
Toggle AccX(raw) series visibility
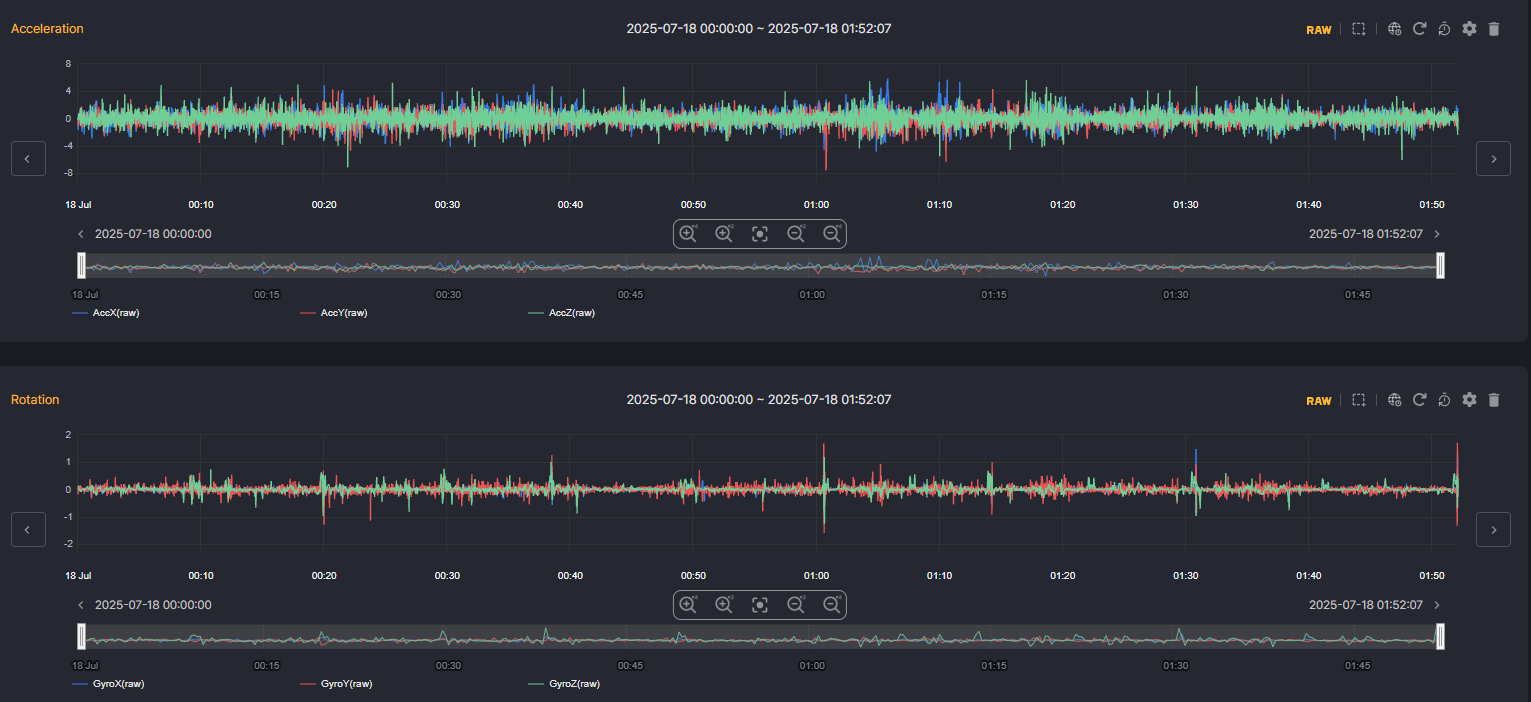tap(105, 313)
